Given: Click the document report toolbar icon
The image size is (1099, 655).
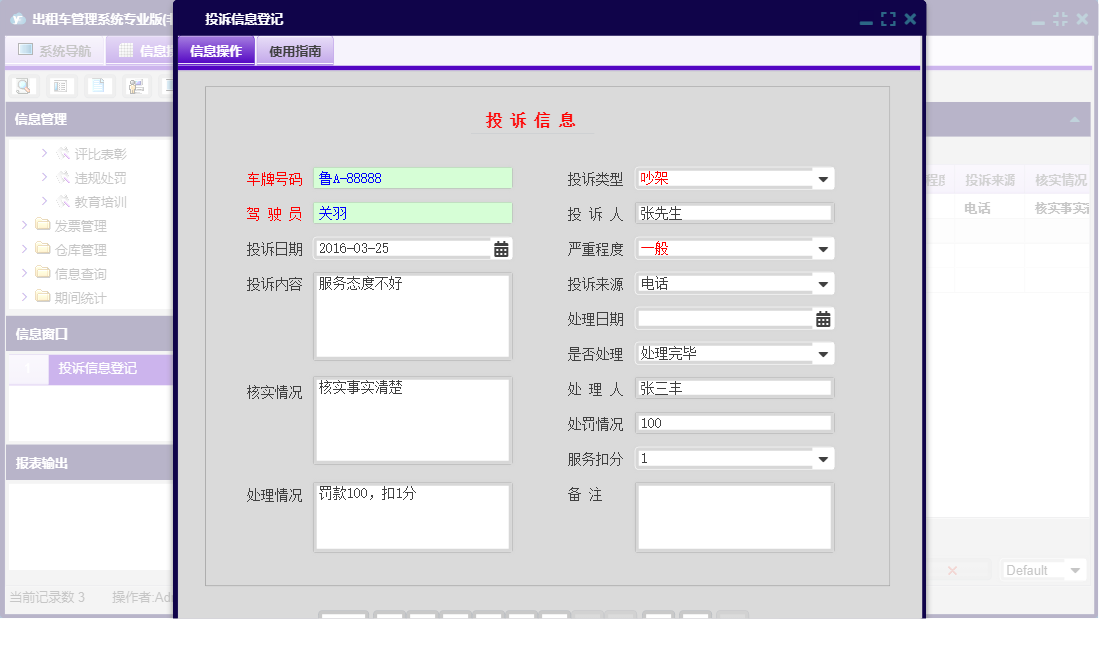Looking at the screenshot, I should pos(98,85).
